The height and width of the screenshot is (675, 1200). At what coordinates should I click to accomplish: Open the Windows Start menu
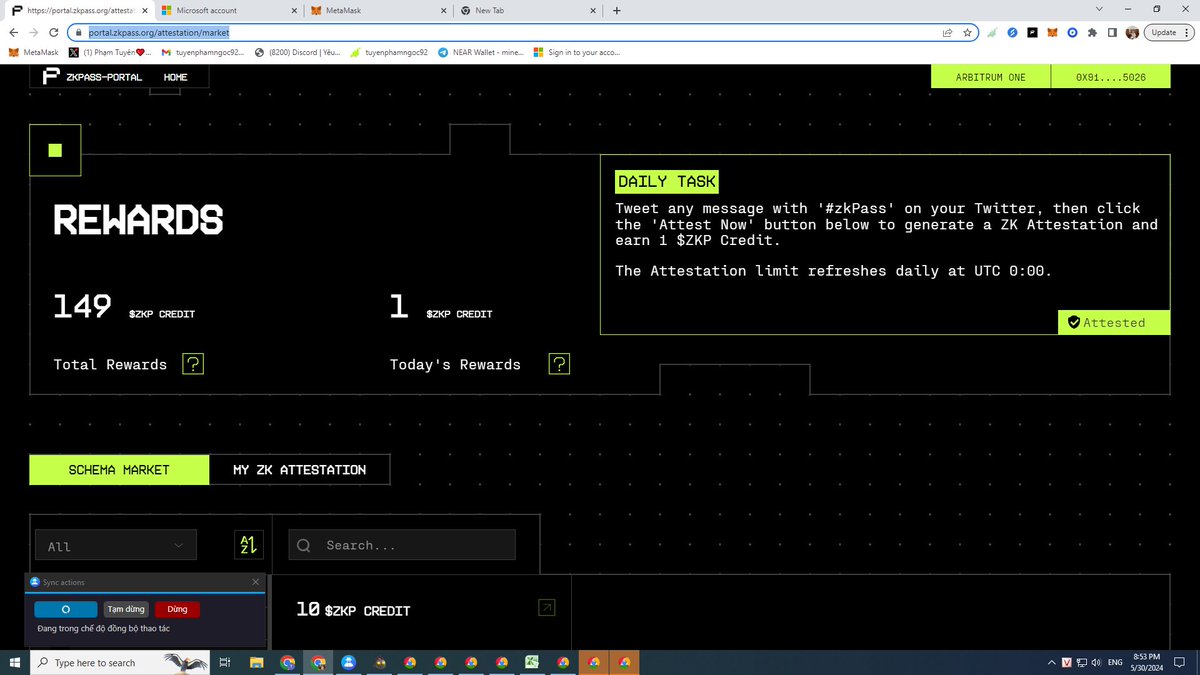coord(14,662)
